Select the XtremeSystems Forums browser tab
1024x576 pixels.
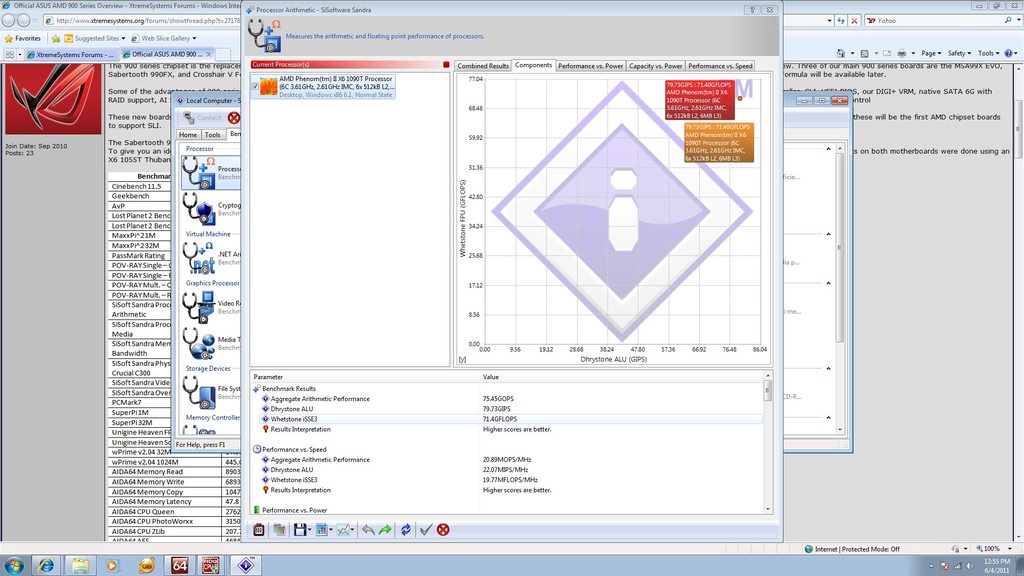[69, 54]
